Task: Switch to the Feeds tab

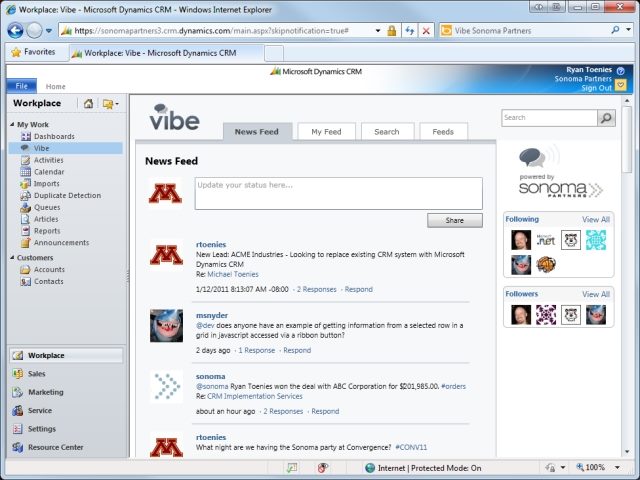Action: point(443,132)
